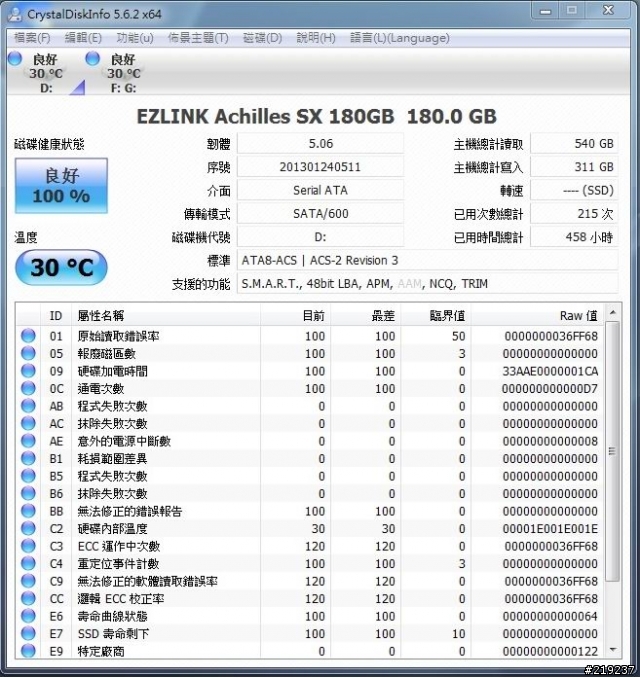The width and height of the screenshot is (640, 678).
Task: Open the 語言(L)(Language) menu
Action: (x=400, y=38)
